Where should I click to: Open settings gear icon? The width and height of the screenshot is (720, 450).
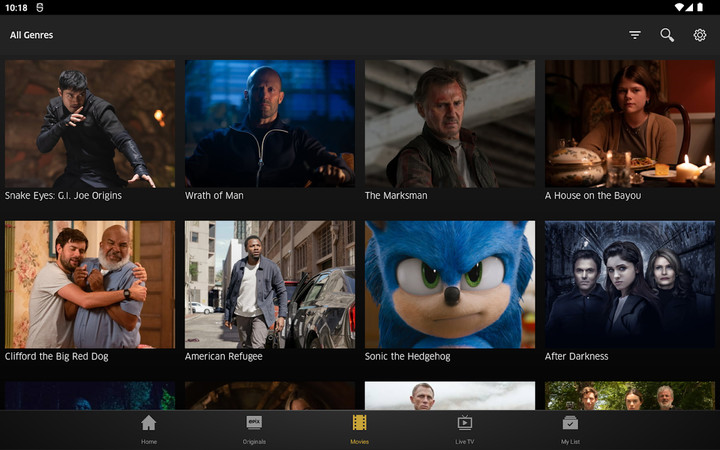click(x=699, y=35)
